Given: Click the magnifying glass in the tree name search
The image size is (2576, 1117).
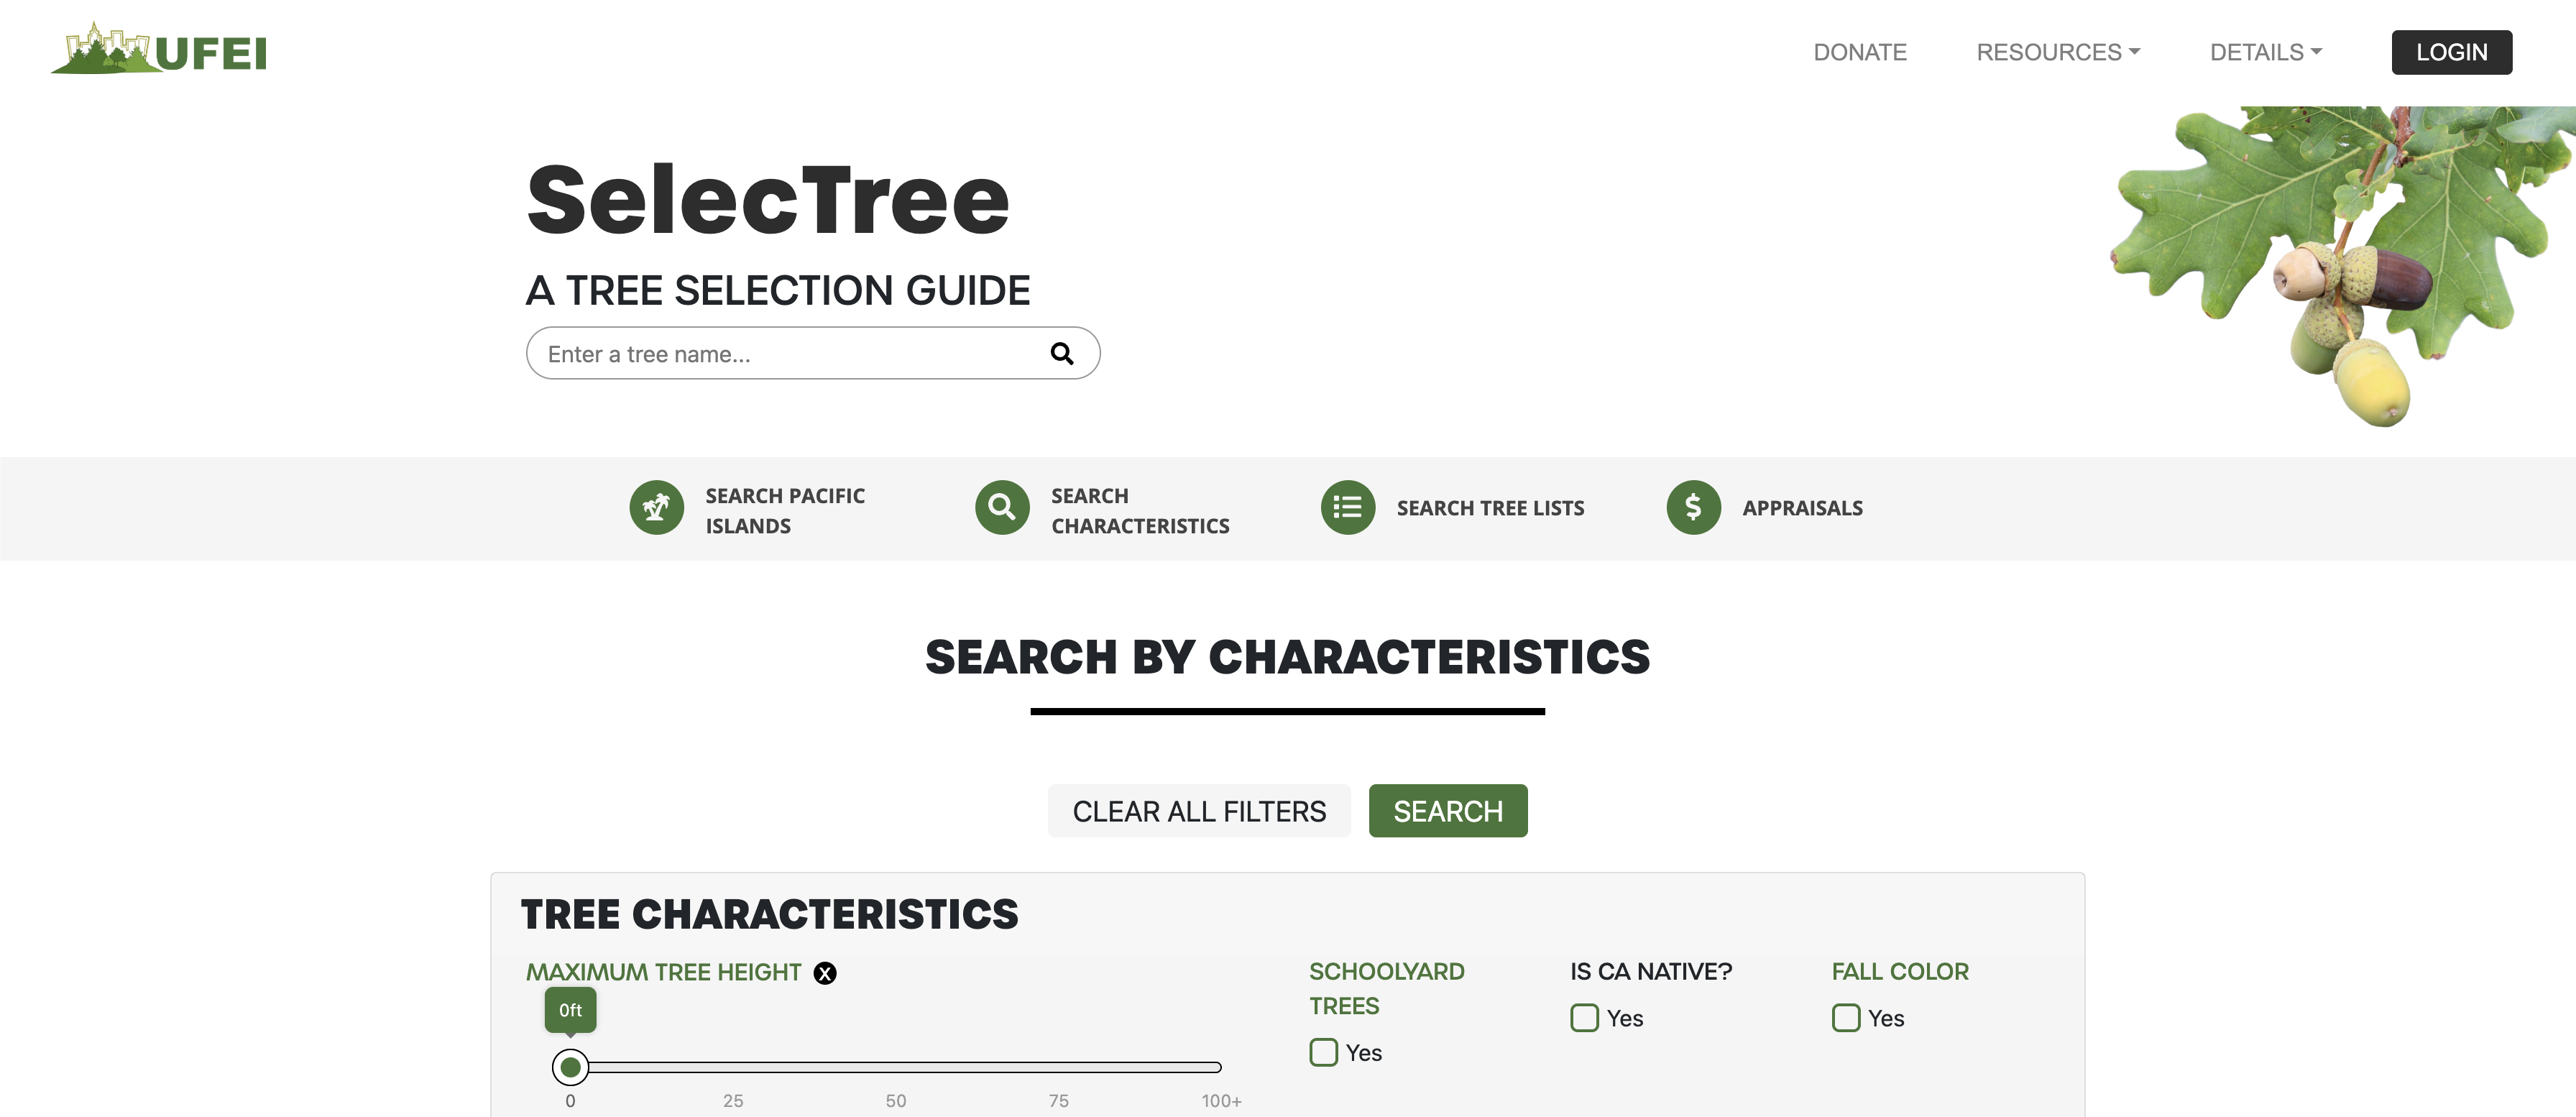Looking at the screenshot, I should [1061, 353].
